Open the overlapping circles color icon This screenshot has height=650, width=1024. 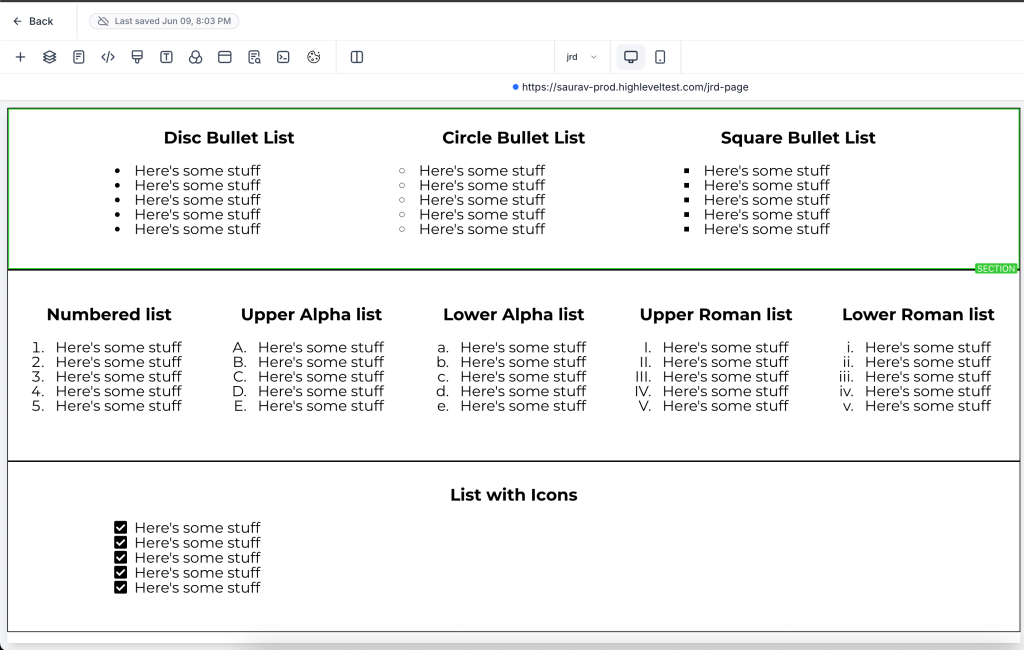195,57
